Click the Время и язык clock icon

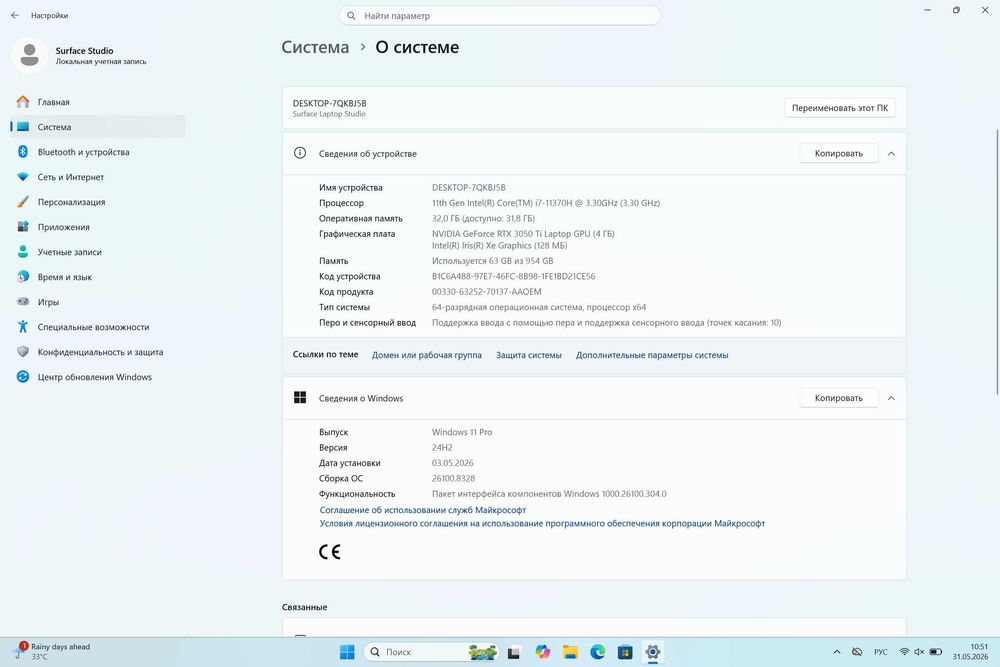tap(23, 277)
